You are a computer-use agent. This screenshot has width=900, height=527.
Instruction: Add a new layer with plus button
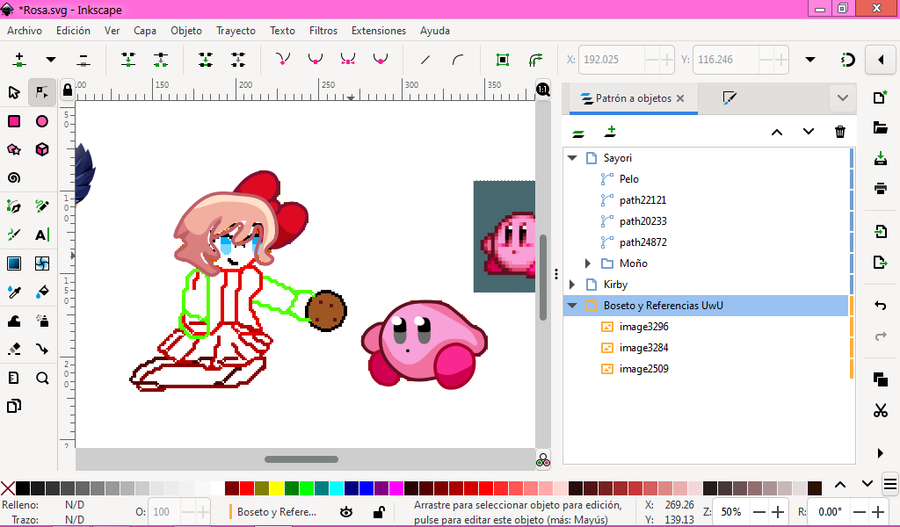pos(610,132)
